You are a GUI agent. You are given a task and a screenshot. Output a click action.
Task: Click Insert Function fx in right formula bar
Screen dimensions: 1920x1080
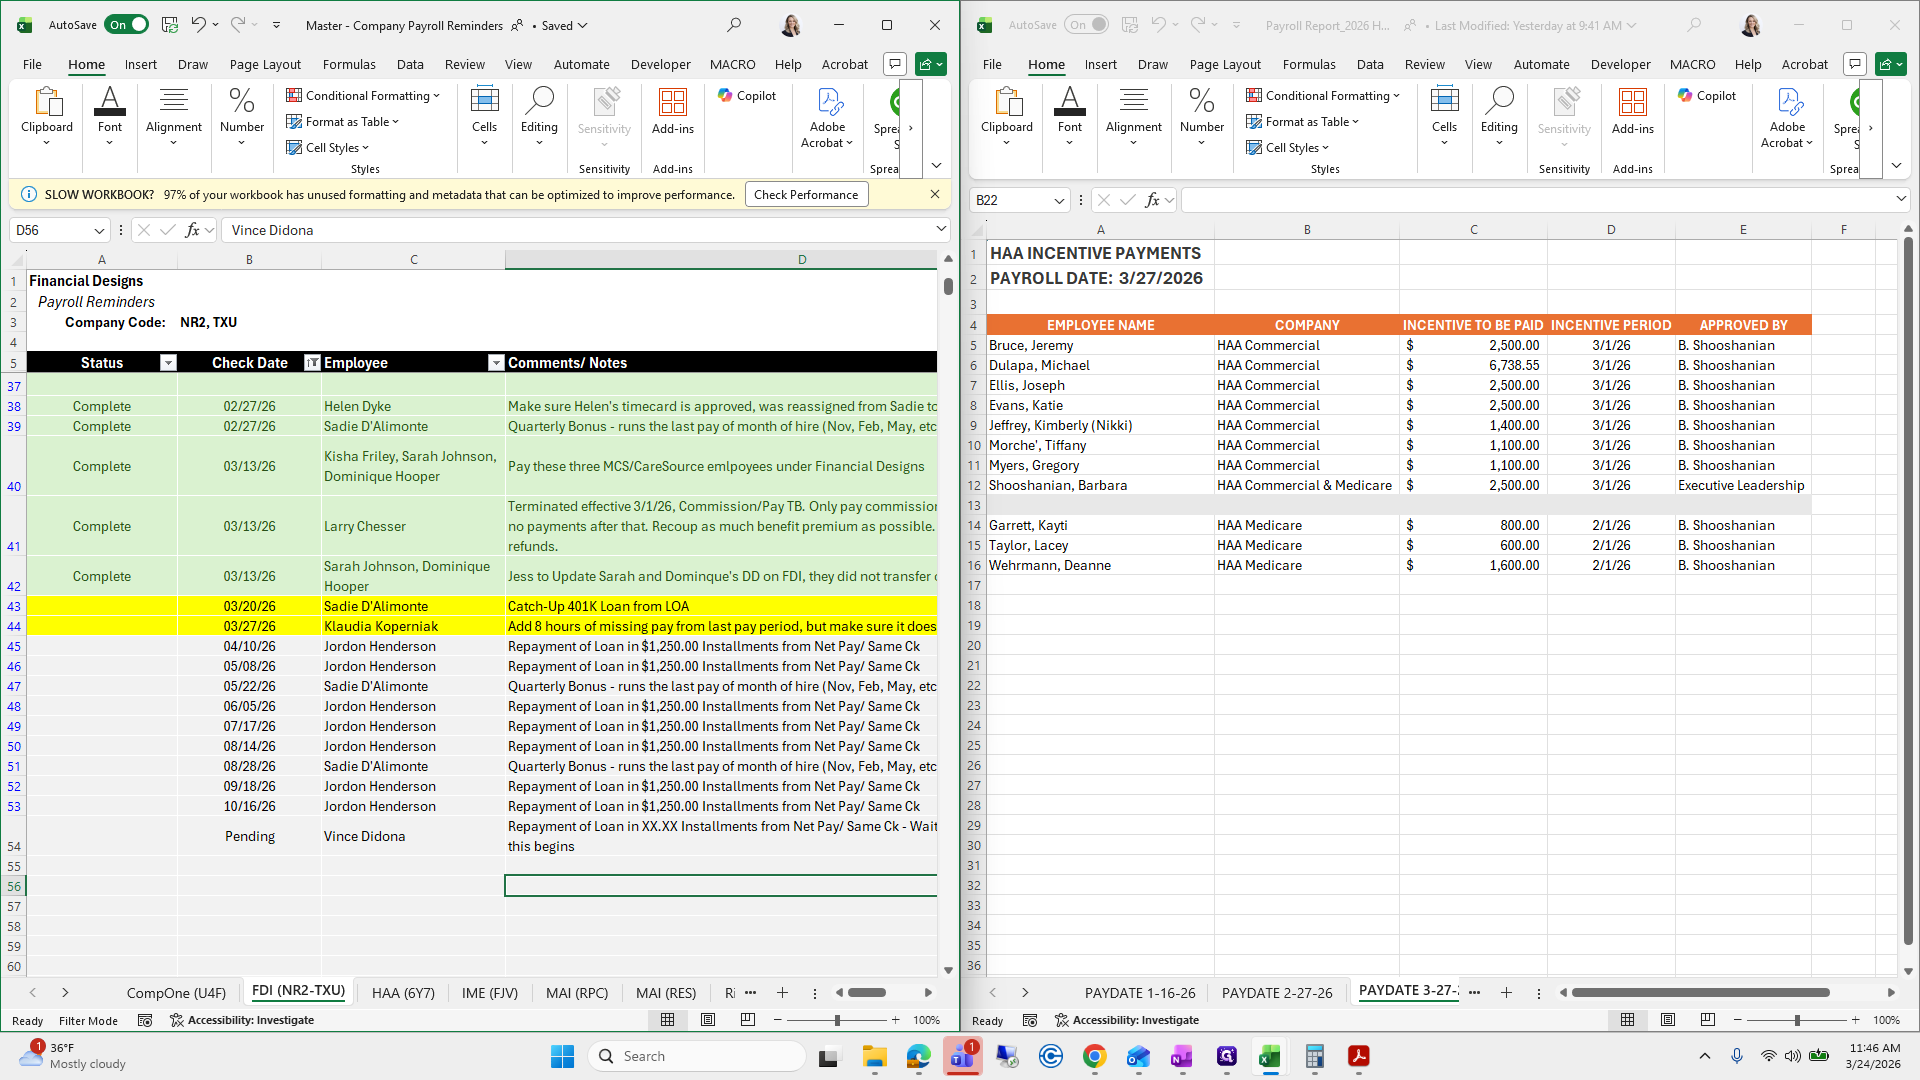point(1152,200)
